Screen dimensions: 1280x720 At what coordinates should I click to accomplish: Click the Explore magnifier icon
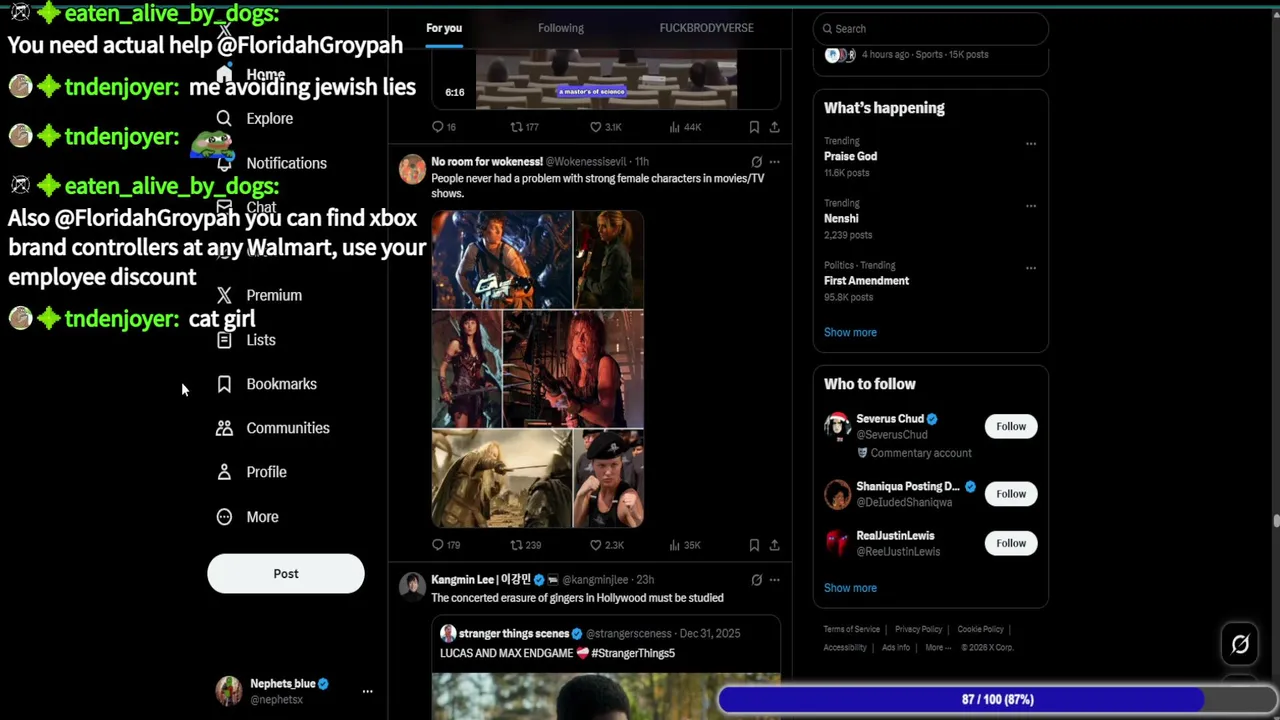pyautogui.click(x=224, y=118)
